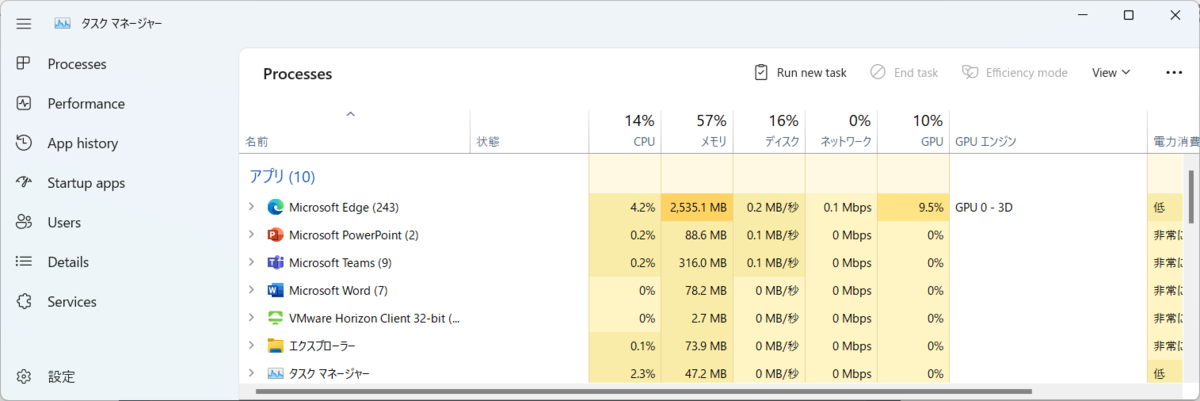Click PowerPoint memory value 88.6 MB
The height and width of the screenshot is (401, 1200).
pos(698,235)
